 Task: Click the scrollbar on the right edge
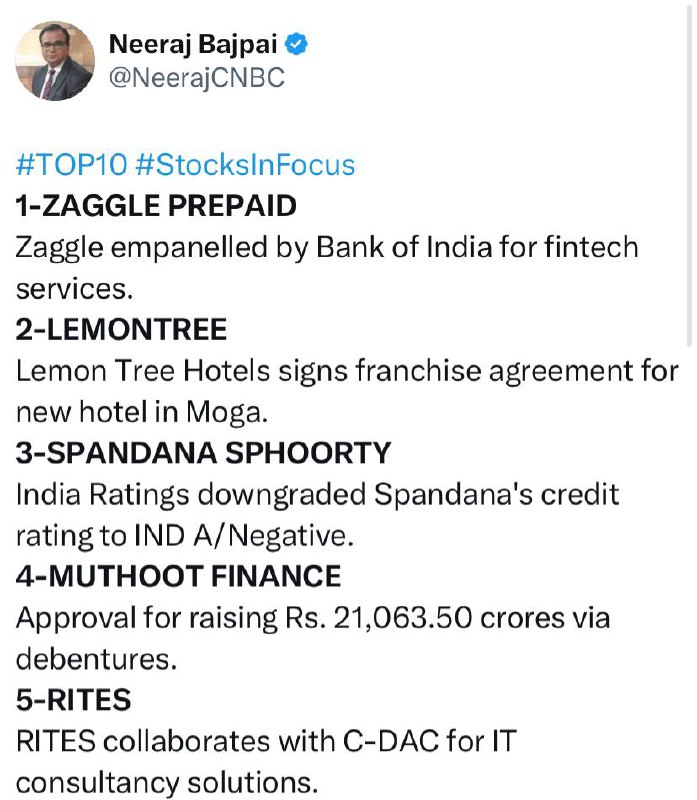pos(689,173)
